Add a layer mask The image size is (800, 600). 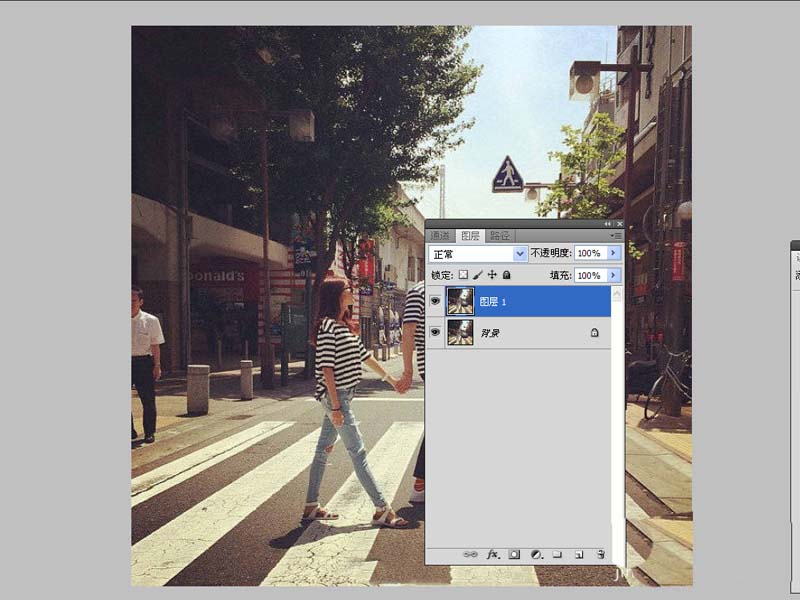pos(514,555)
